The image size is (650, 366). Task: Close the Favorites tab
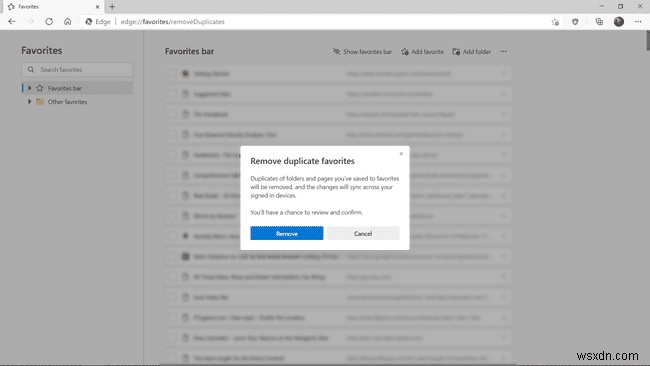97,7
